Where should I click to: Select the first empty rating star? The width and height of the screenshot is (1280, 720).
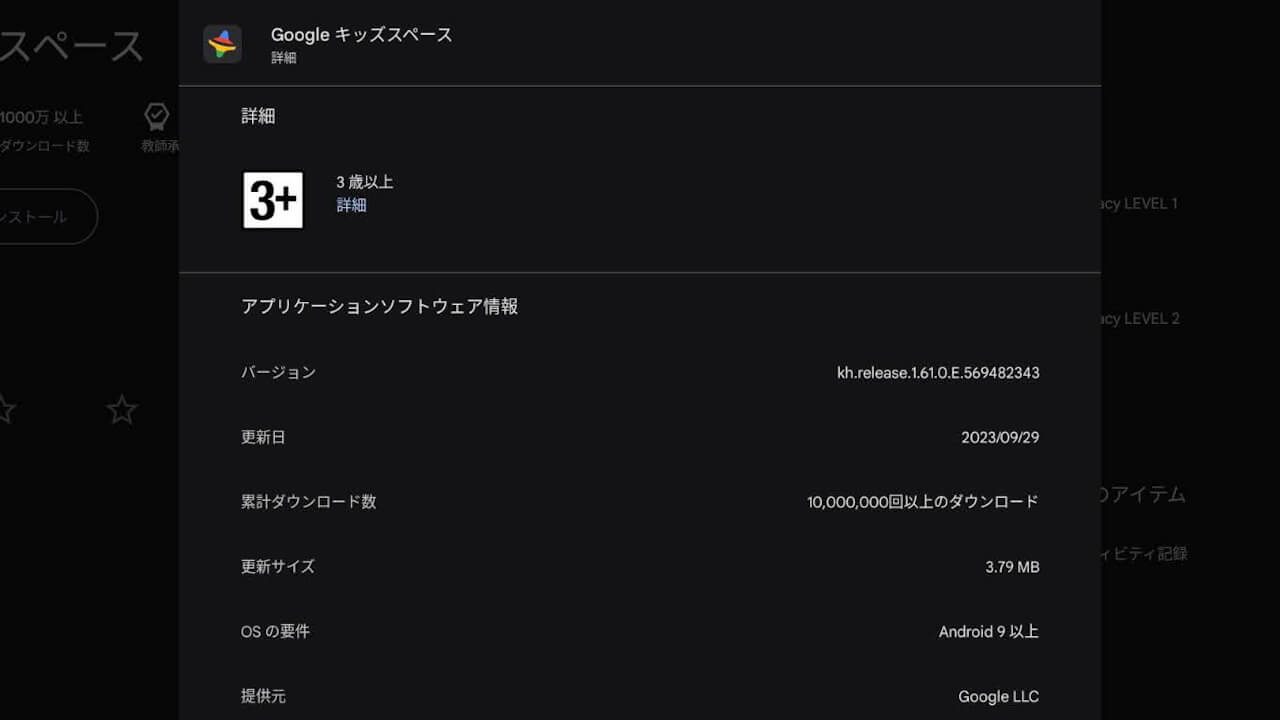[x=5, y=409]
